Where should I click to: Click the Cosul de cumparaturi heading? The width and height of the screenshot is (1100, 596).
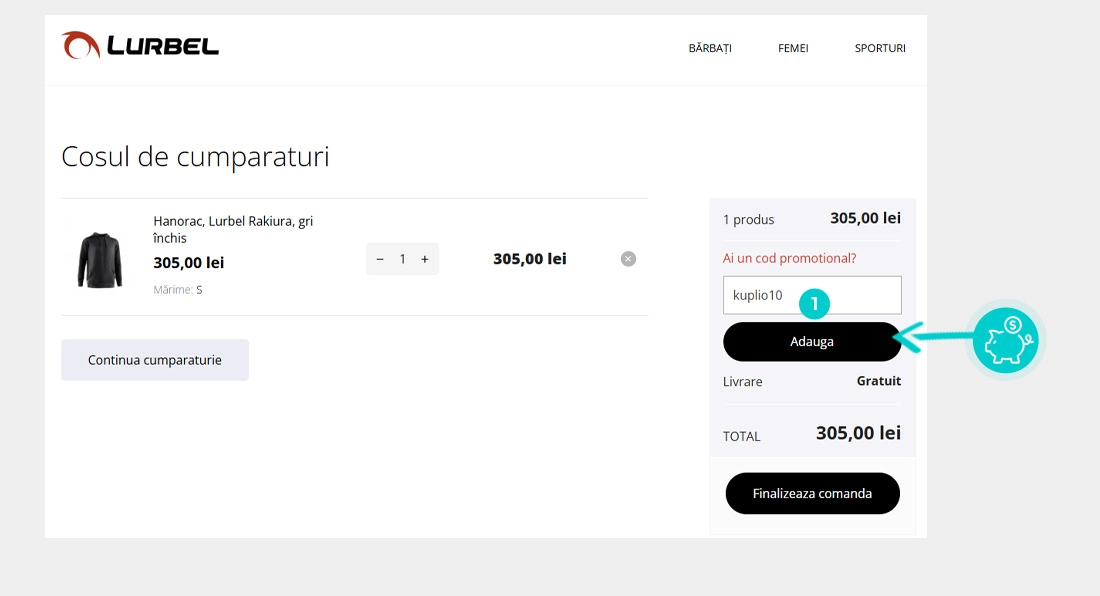[x=195, y=157]
